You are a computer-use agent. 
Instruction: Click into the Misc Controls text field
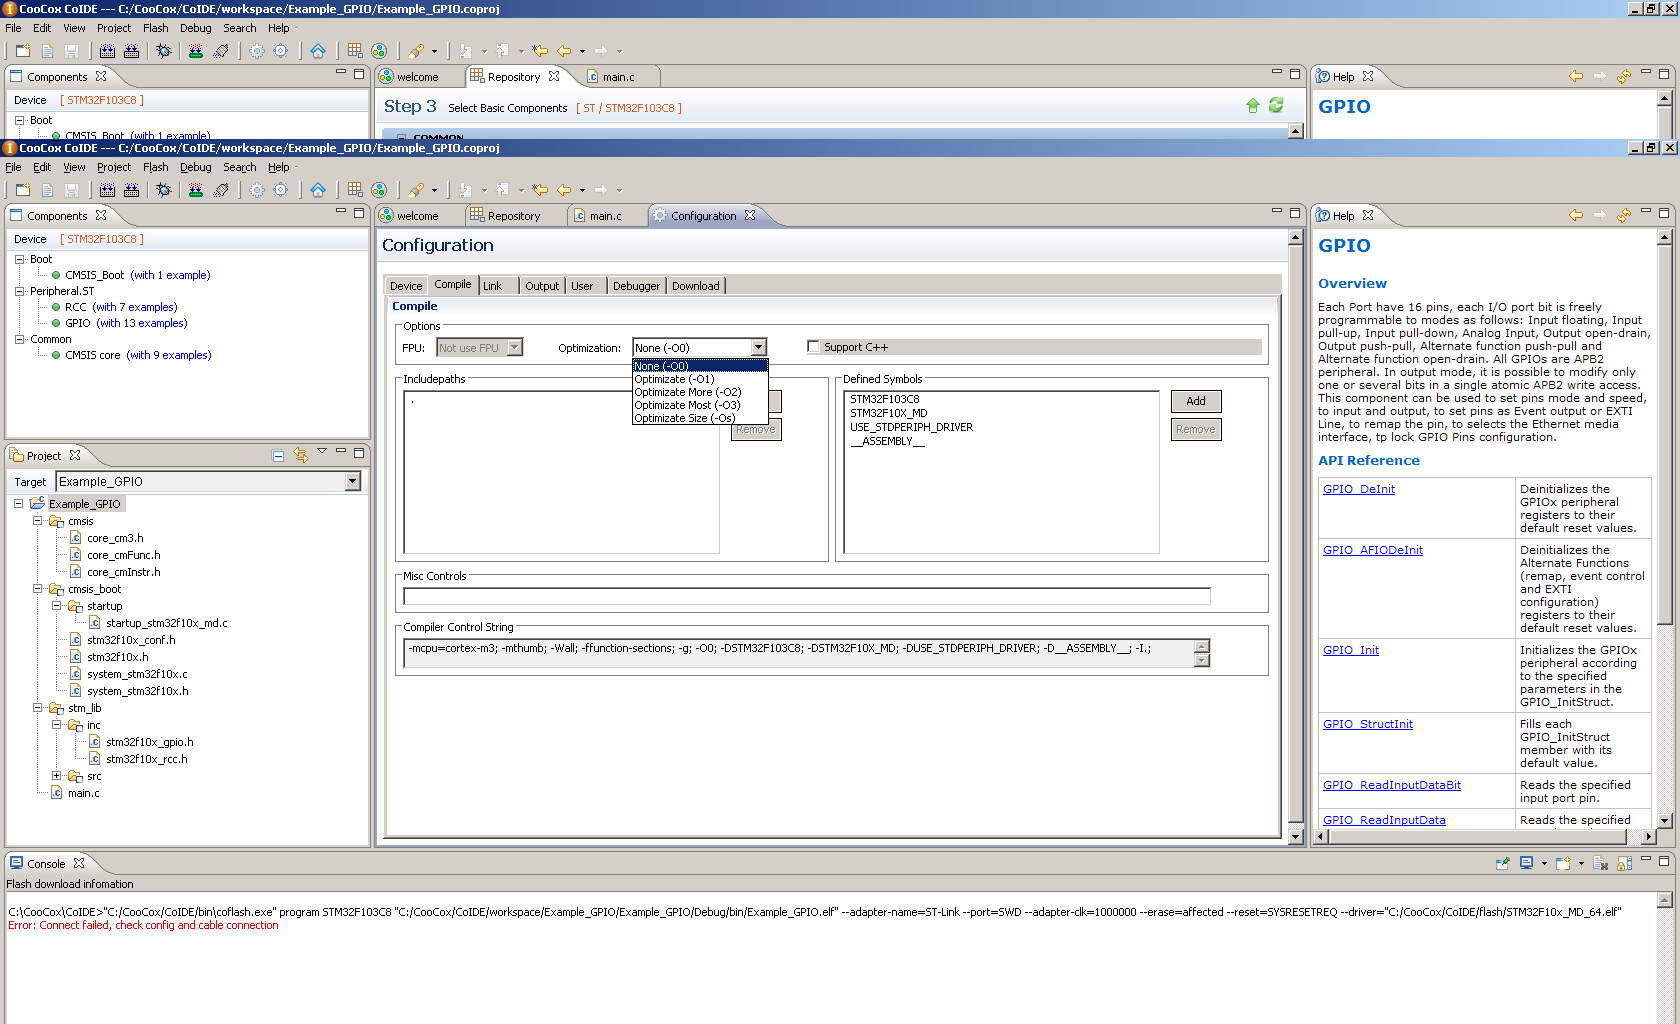pyautogui.click(x=806, y=596)
